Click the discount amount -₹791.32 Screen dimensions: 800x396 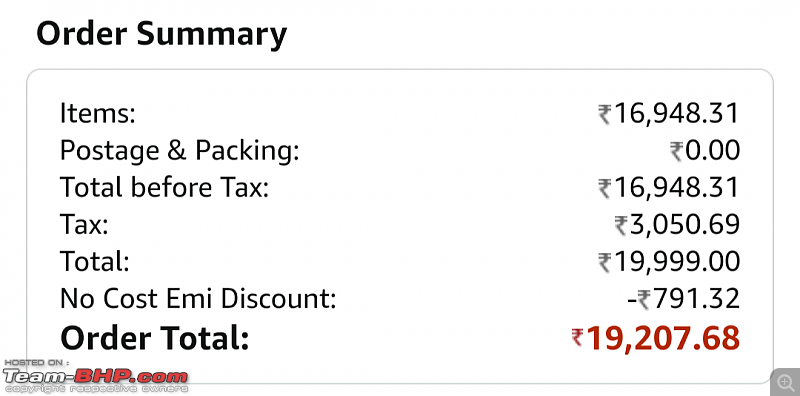point(683,299)
